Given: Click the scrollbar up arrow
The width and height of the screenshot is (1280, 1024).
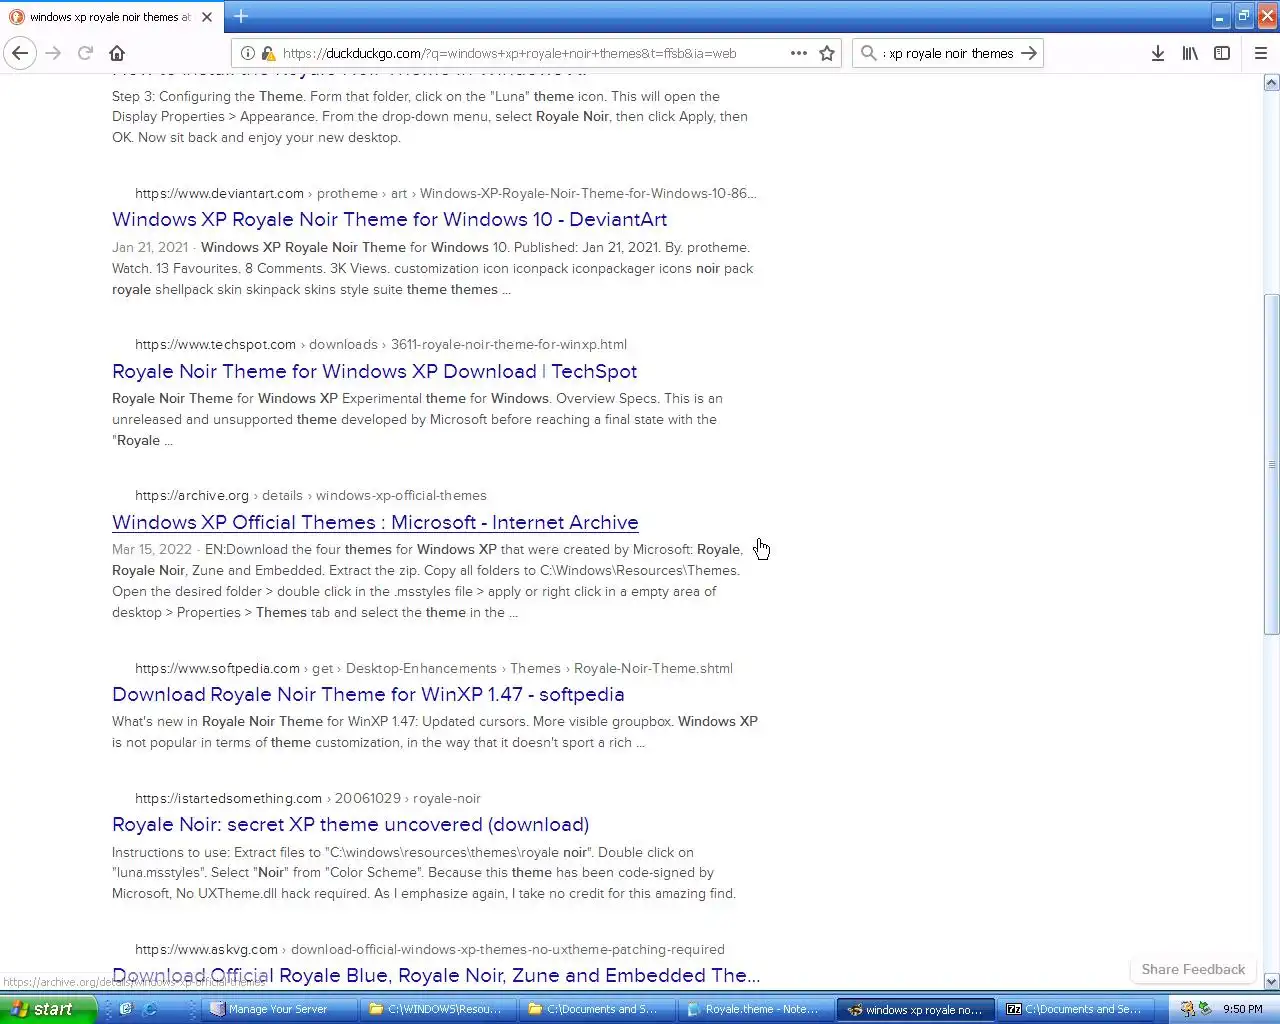Looking at the screenshot, I should (x=1271, y=83).
